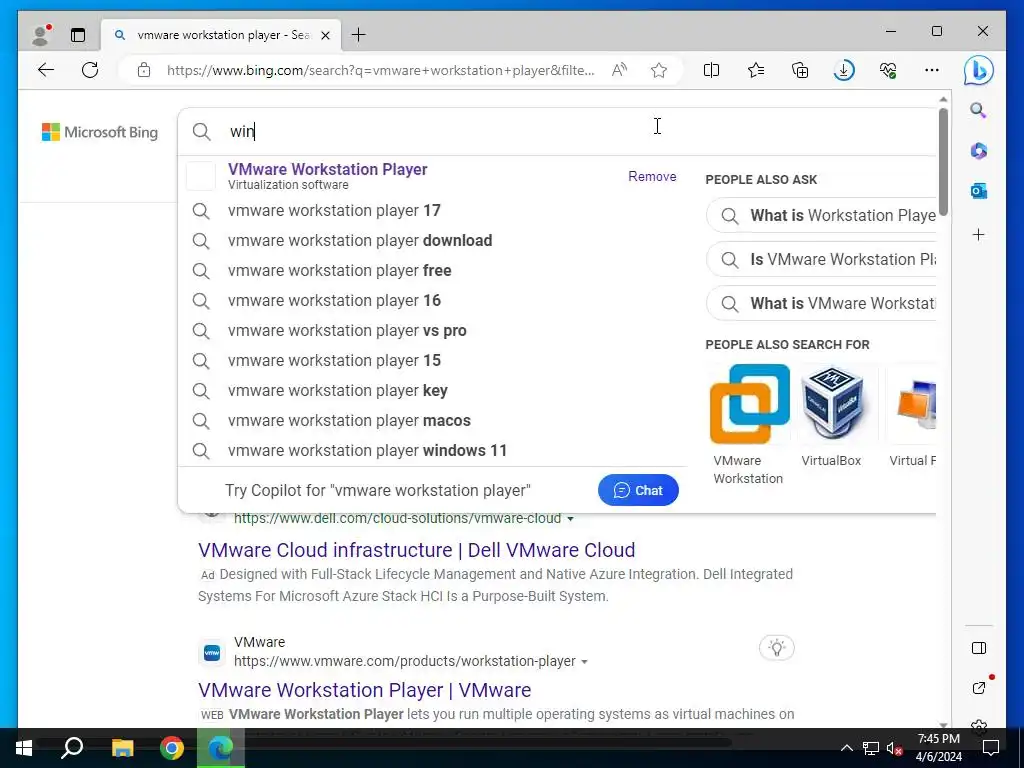Open the Downloads icon

pyautogui.click(x=844, y=70)
